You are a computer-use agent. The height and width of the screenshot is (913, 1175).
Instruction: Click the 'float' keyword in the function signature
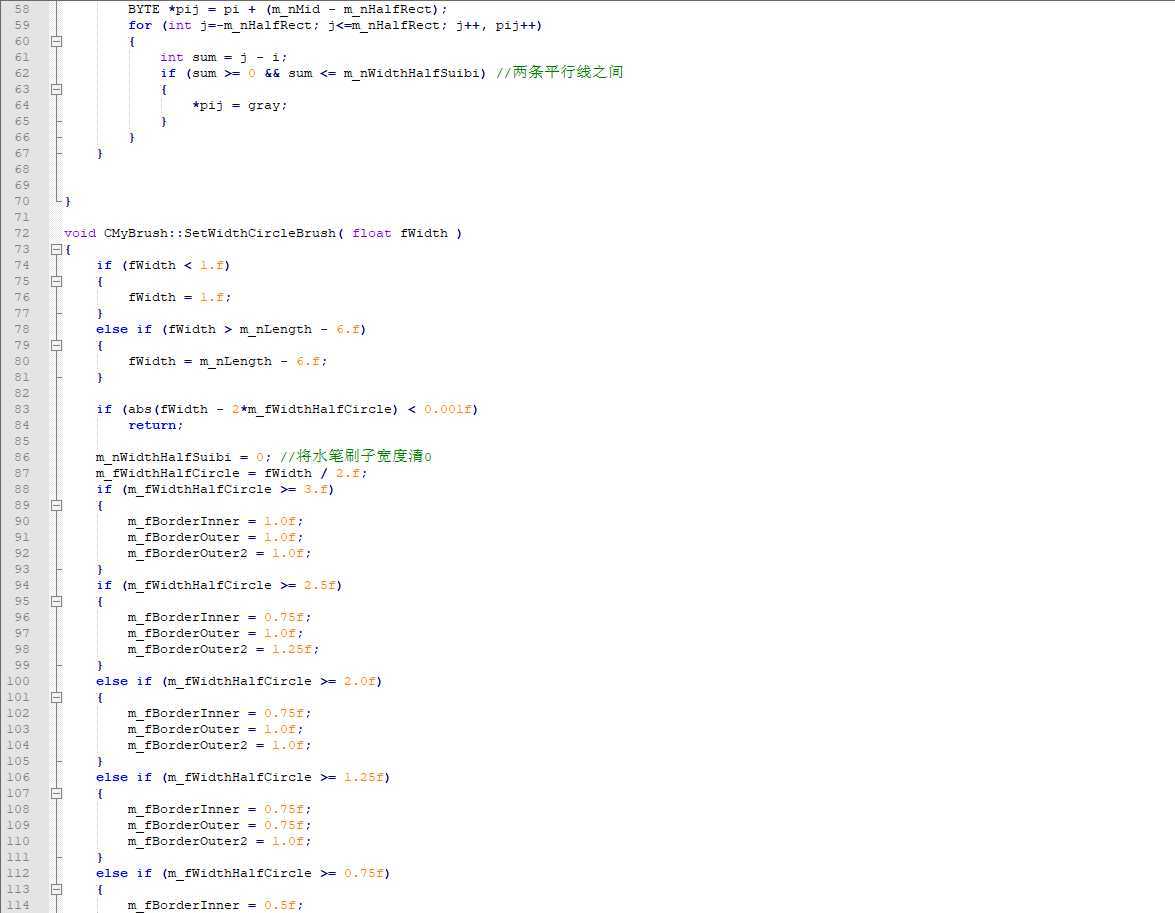pos(372,233)
